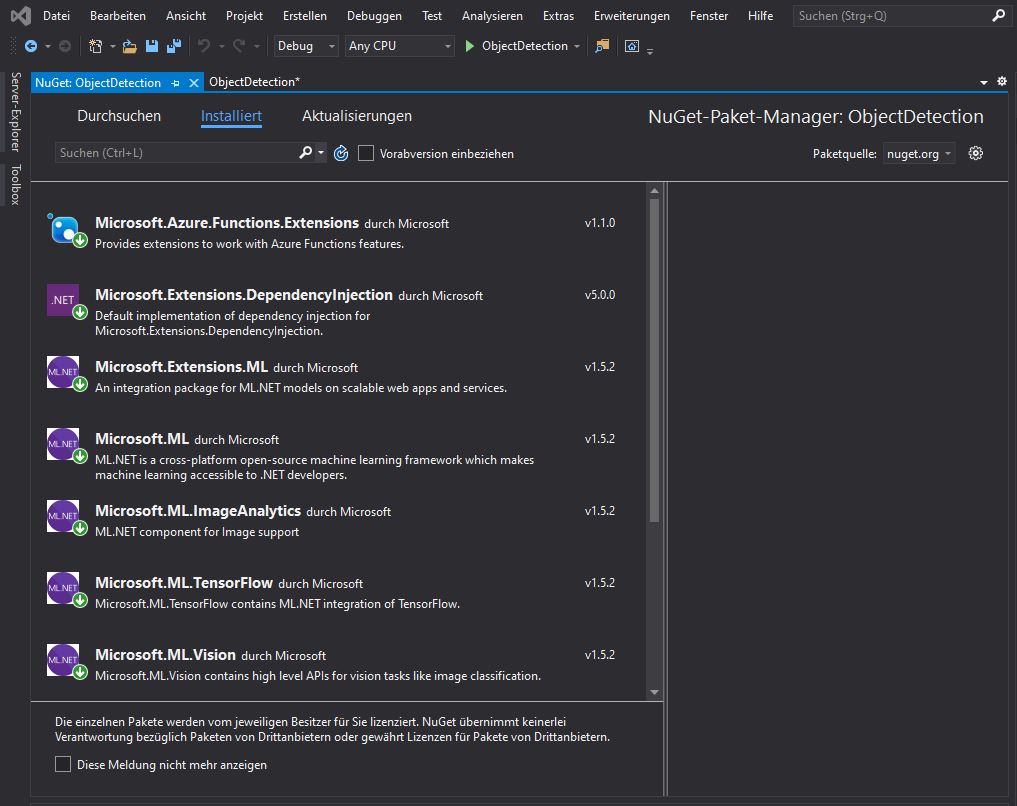Click the Undo arrow icon
The image size is (1017, 806).
[x=204, y=46]
